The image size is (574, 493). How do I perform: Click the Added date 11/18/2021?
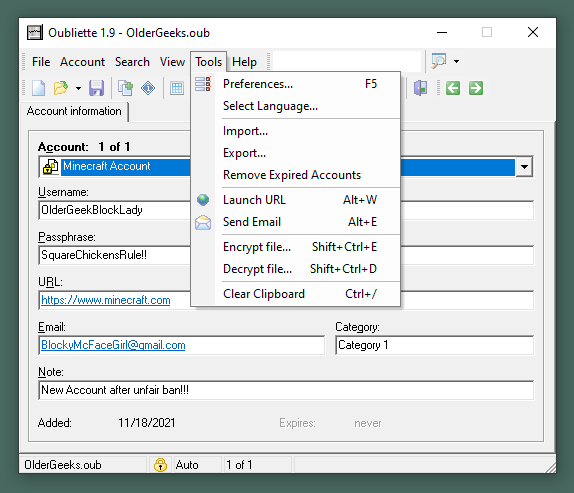point(146,423)
